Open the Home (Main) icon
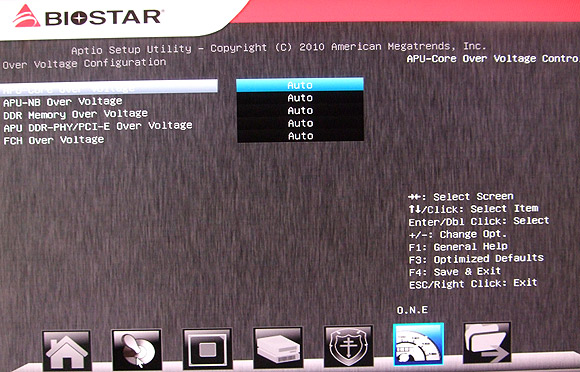580x372 pixels. 67,350
